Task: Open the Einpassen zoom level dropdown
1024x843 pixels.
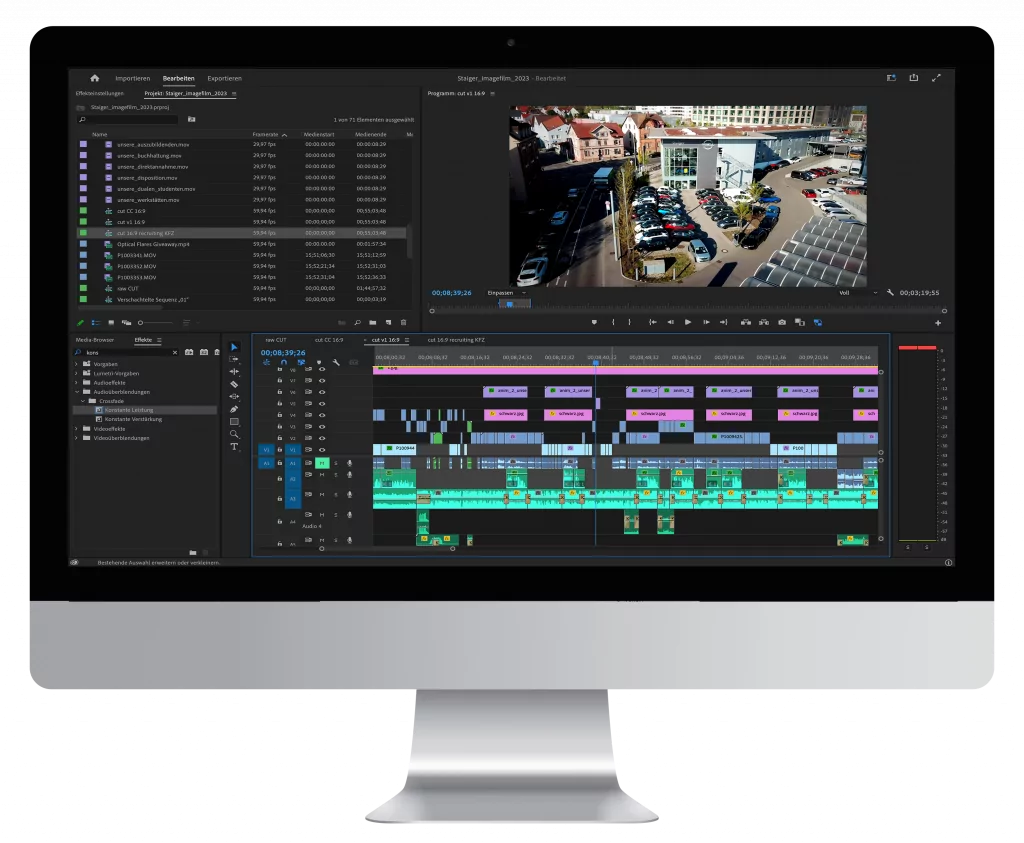Action: pos(507,293)
